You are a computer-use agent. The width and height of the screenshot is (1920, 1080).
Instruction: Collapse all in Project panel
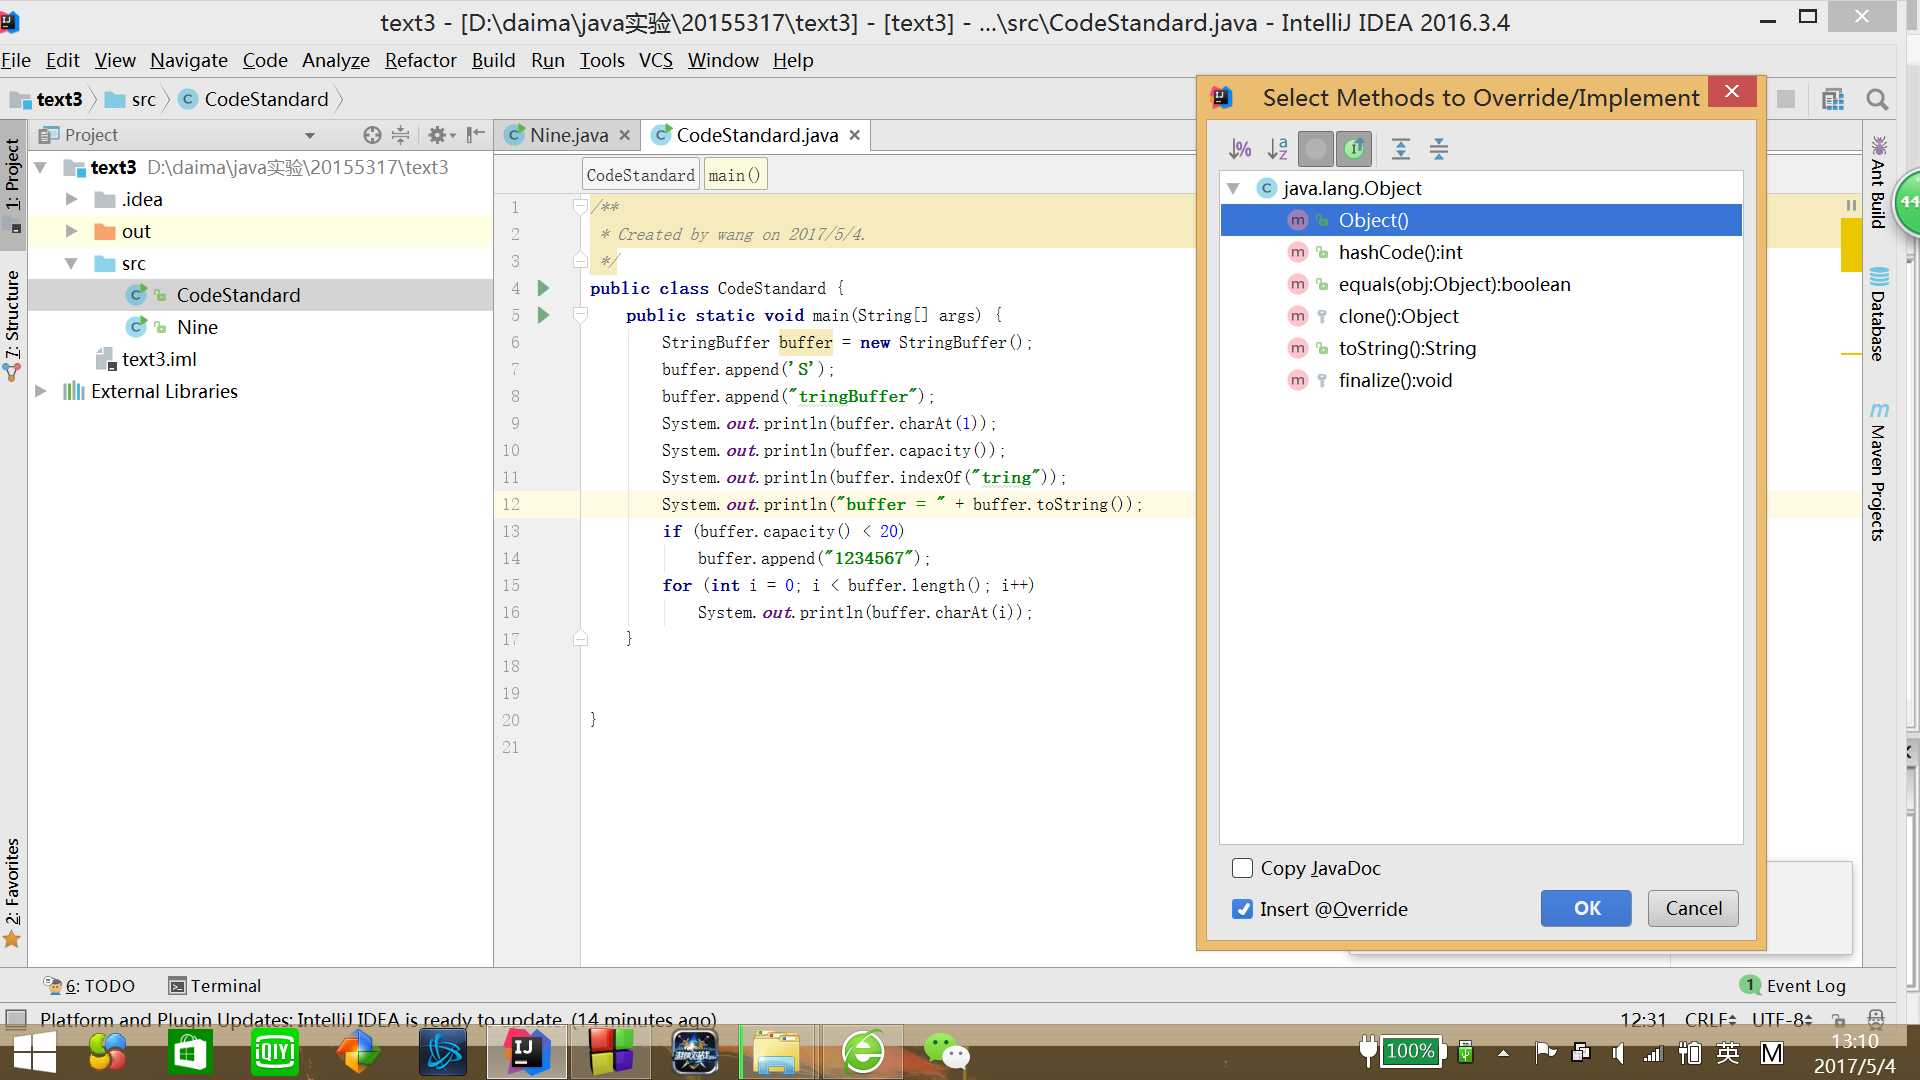(x=400, y=135)
